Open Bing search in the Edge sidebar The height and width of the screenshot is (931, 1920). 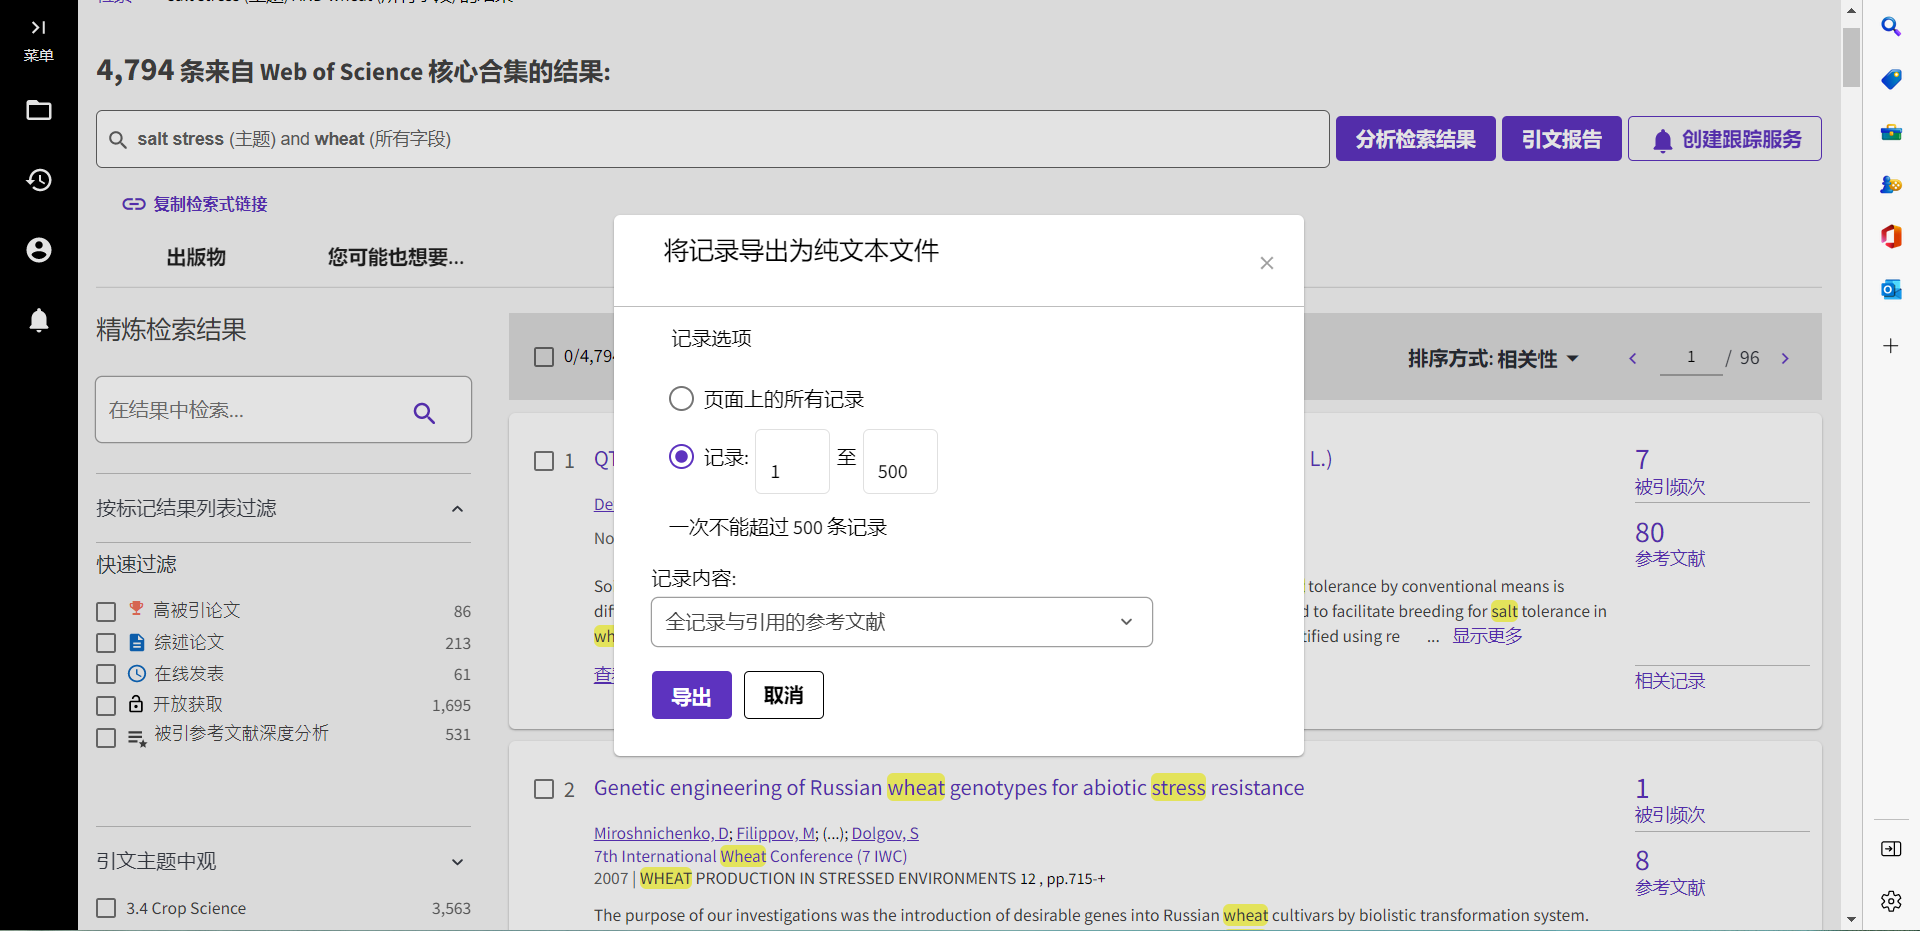pos(1891,27)
